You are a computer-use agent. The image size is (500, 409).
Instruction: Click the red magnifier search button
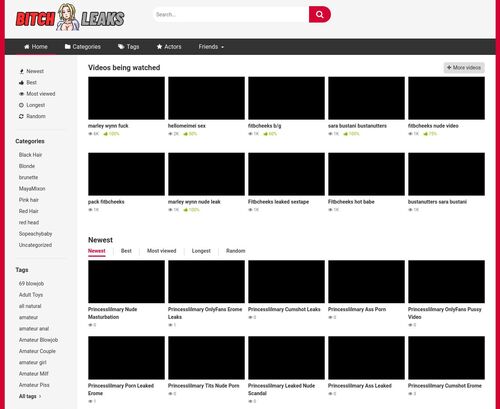pyautogui.click(x=319, y=14)
